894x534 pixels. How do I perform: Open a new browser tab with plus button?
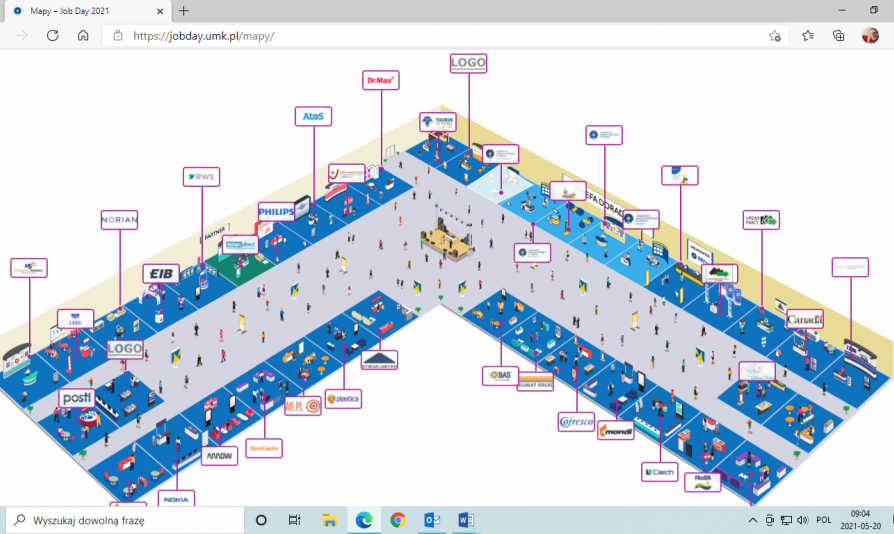click(x=183, y=10)
